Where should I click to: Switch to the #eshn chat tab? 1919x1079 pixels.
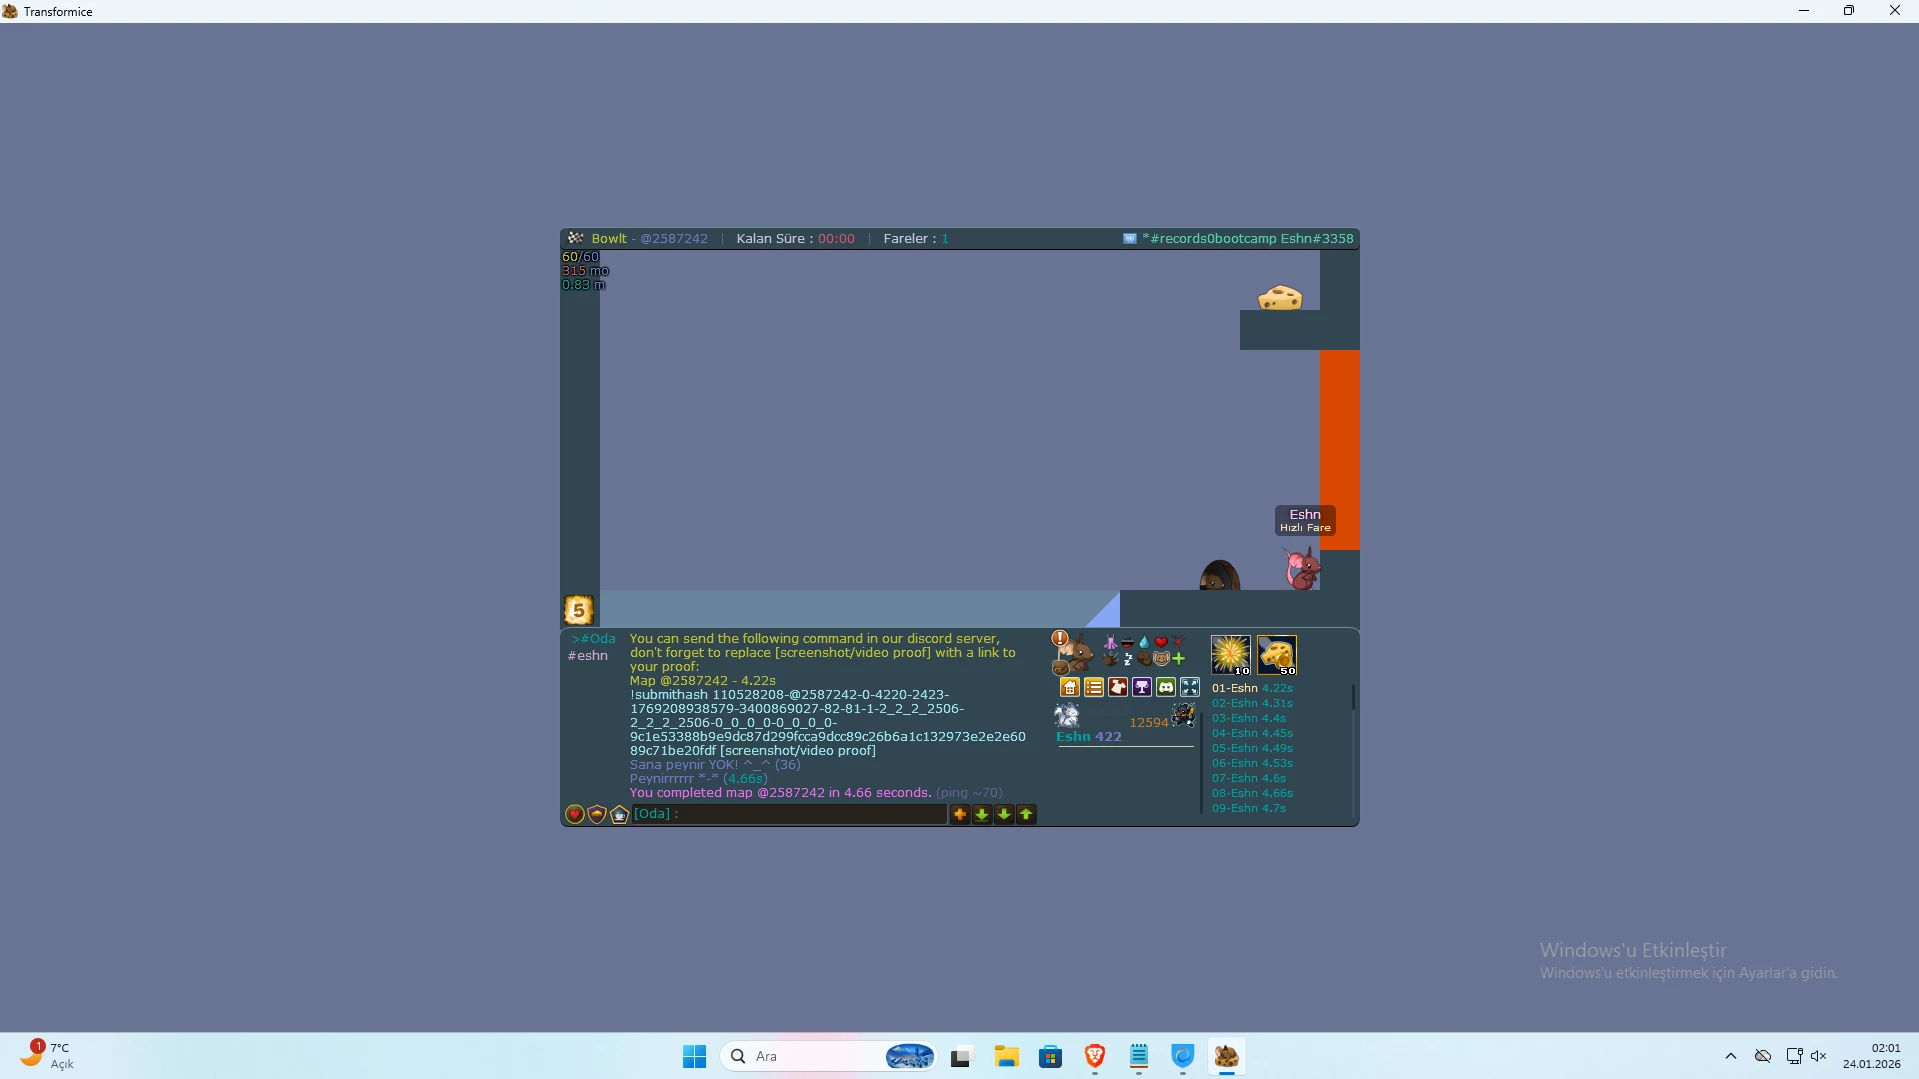[x=588, y=656]
